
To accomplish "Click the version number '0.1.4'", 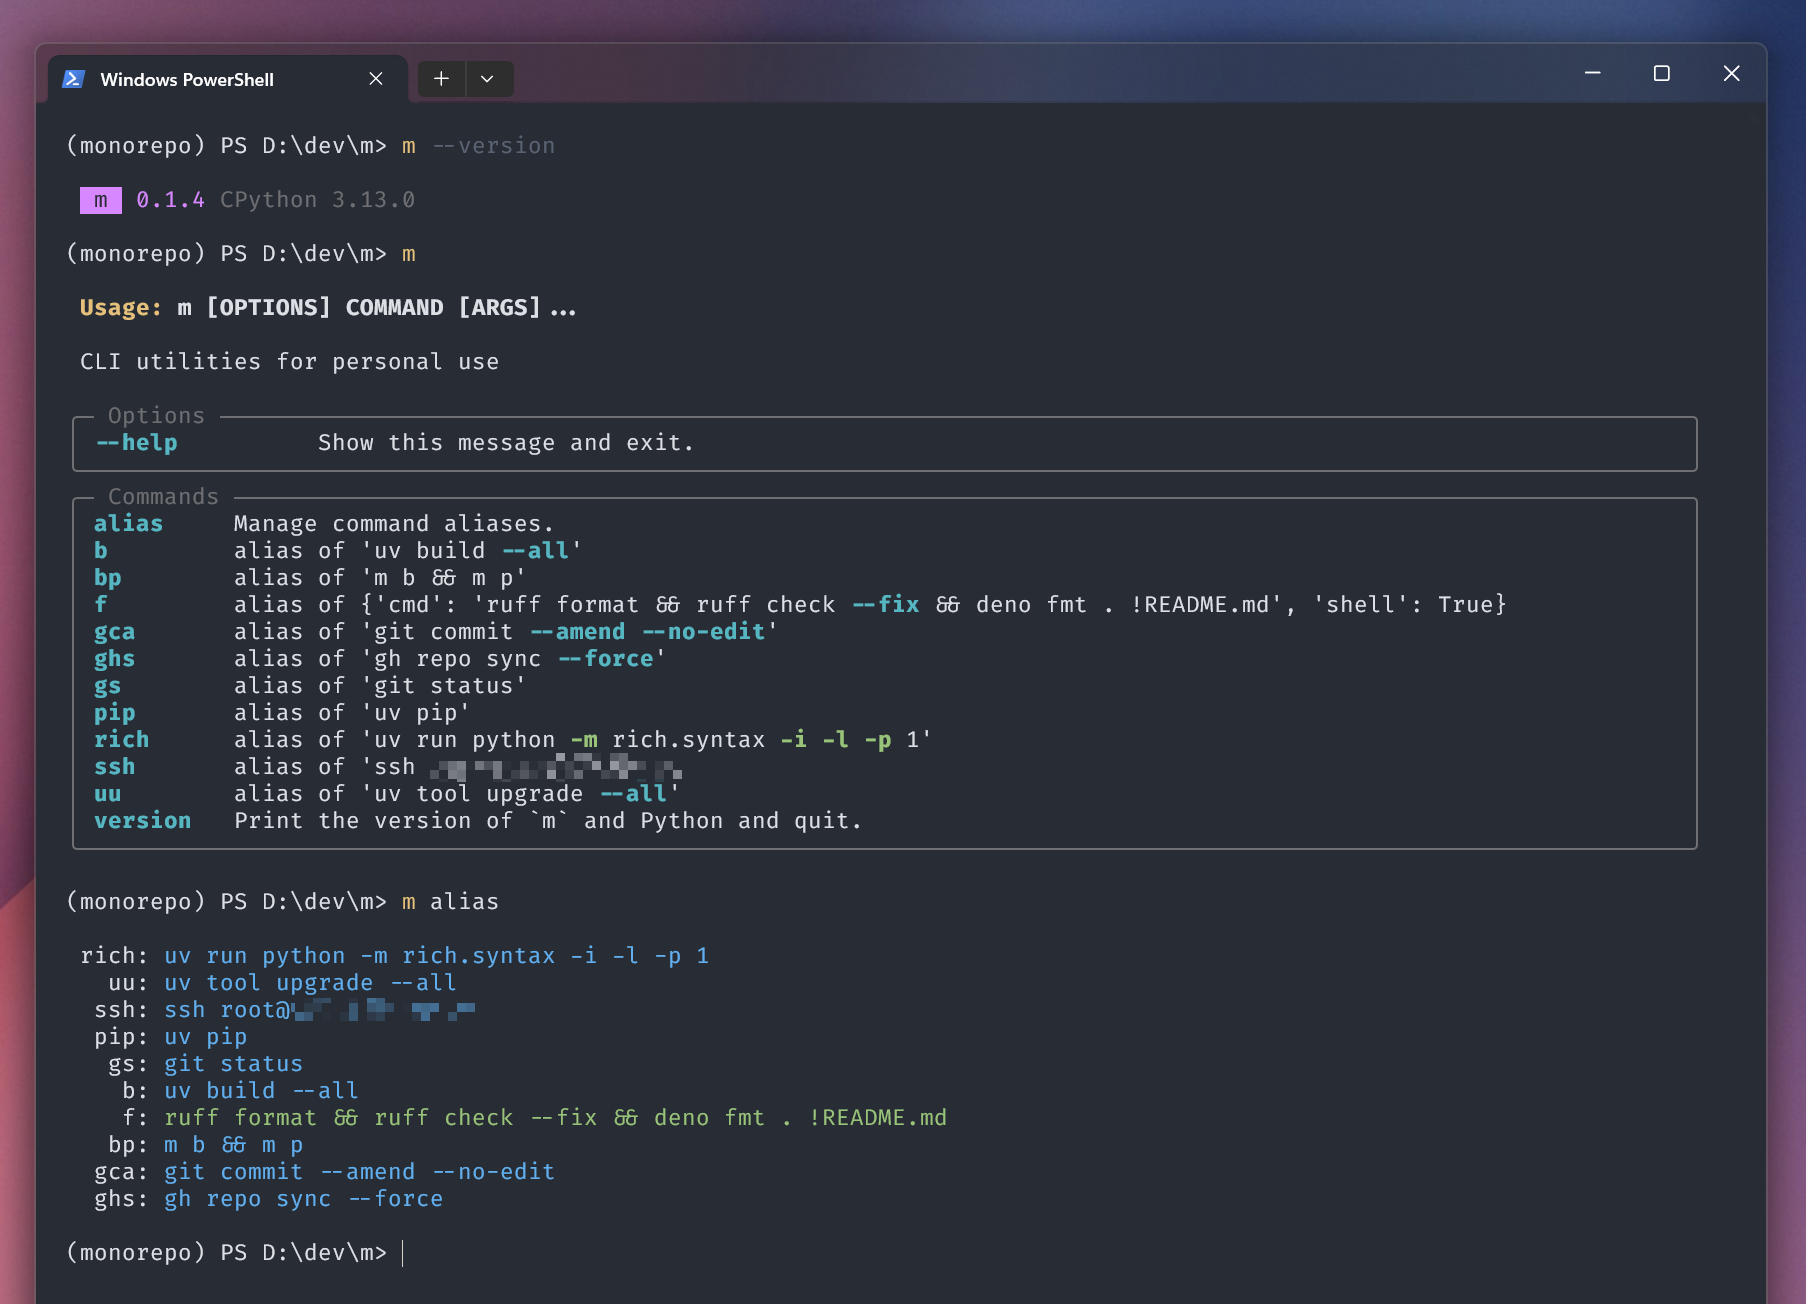I will pyautogui.click(x=170, y=200).
